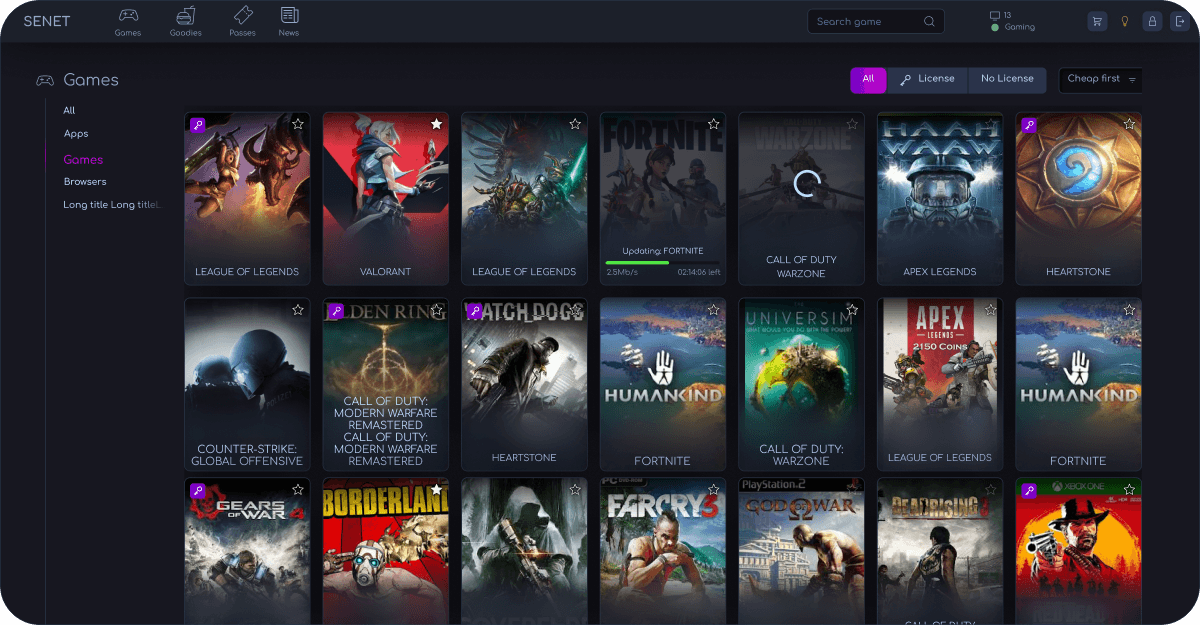1200x625 pixels.
Task: Select Apps in the sidebar
Action: point(76,134)
